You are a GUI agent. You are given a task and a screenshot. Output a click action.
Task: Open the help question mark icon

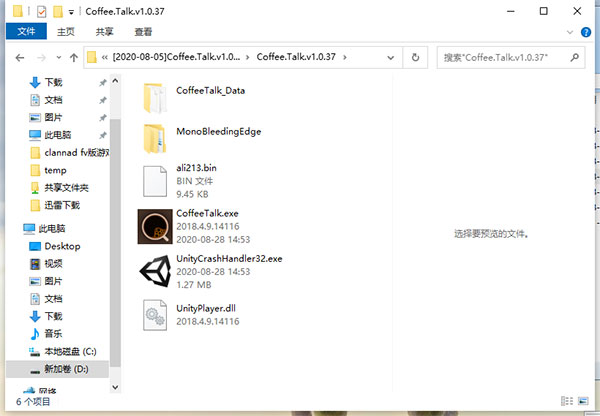tap(586, 32)
